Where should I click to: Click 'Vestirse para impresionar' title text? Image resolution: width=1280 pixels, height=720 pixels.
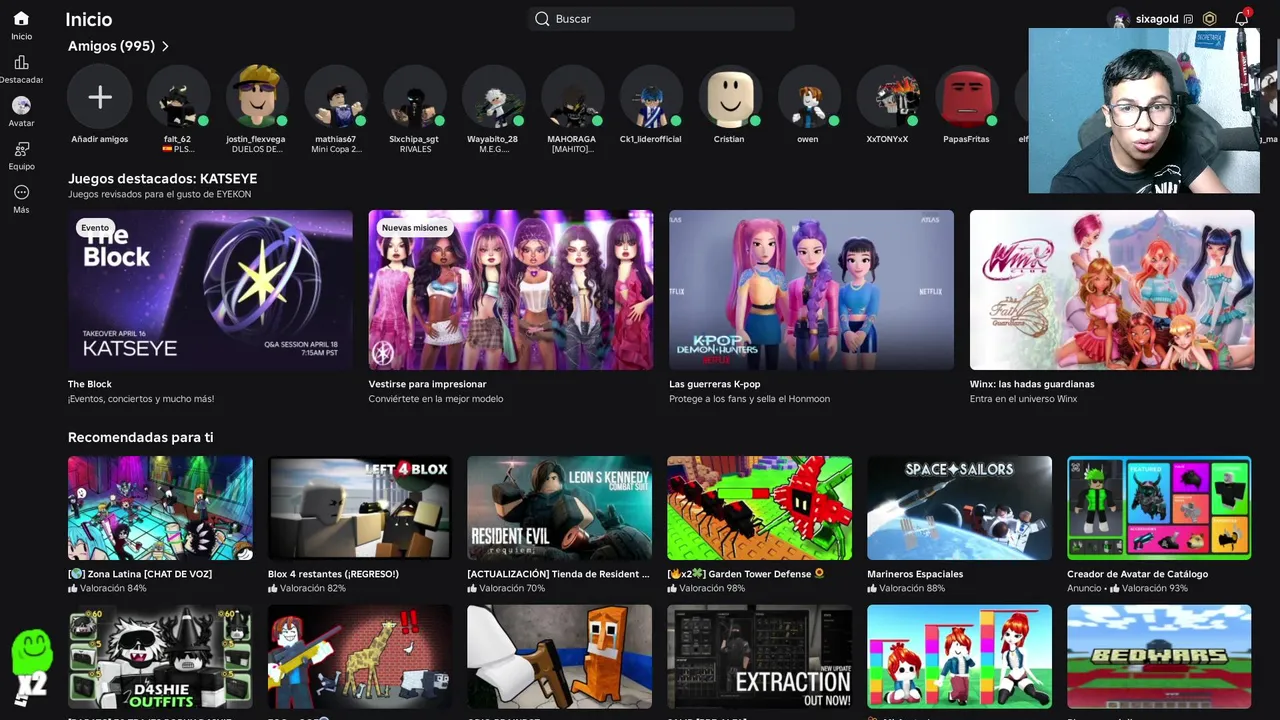click(427, 384)
